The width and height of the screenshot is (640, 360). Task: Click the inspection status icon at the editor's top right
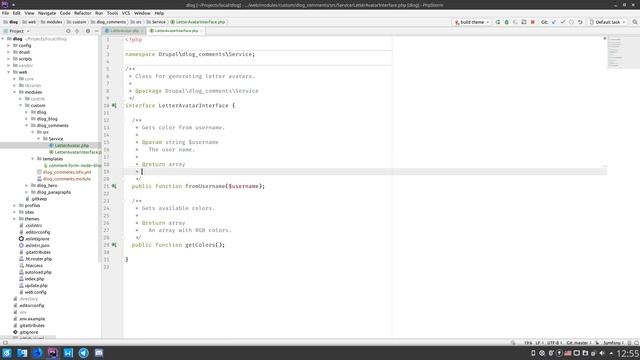point(605,38)
